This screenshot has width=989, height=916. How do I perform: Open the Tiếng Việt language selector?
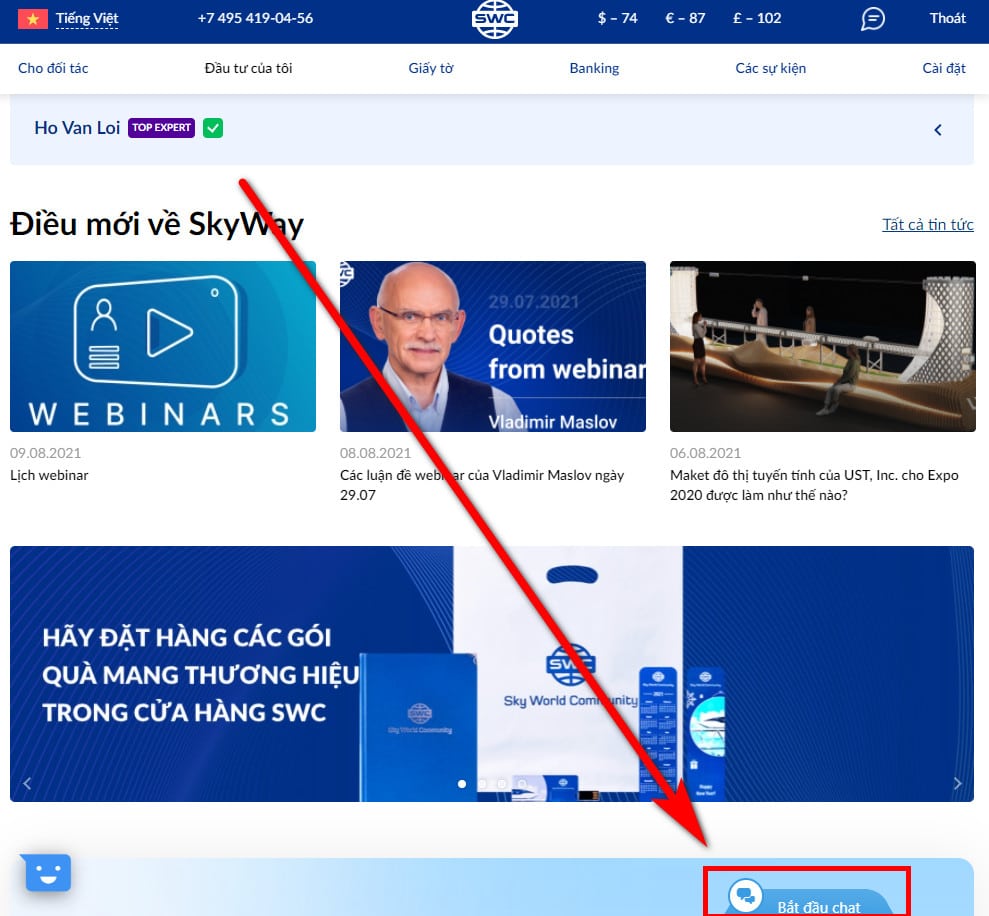[x=87, y=18]
